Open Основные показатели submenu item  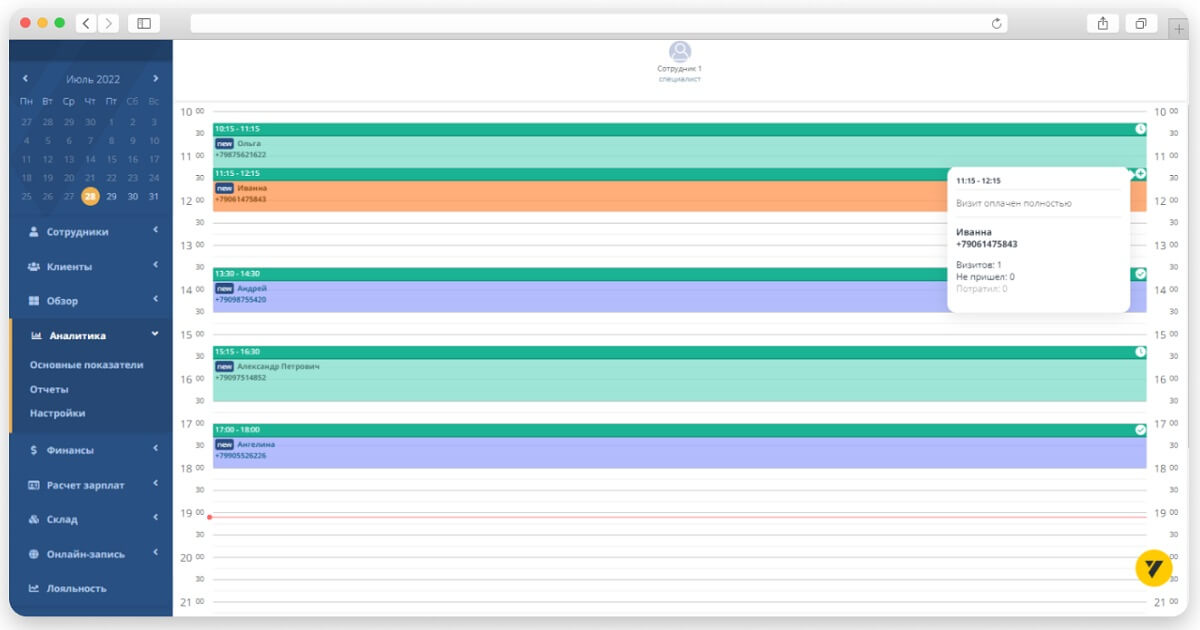click(86, 365)
